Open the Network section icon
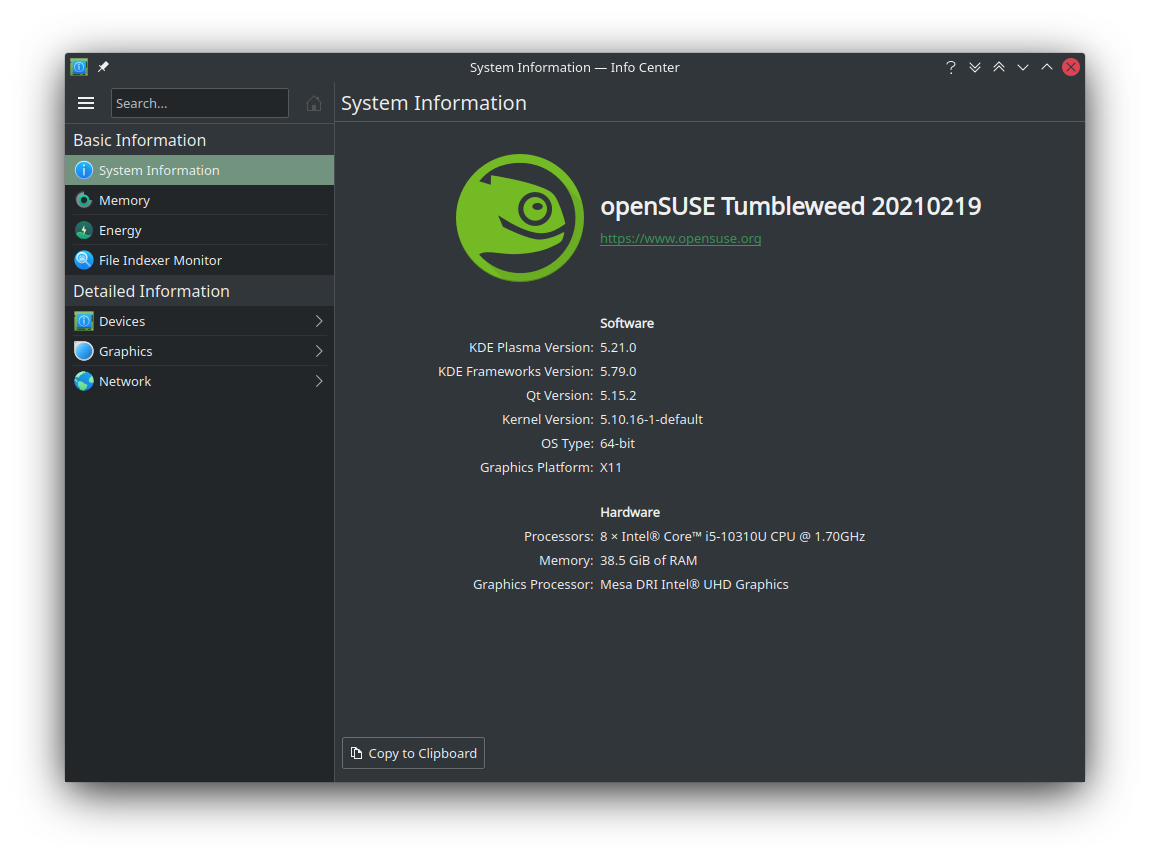The width and height of the screenshot is (1150, 859). pyautogui.click(x=84, y=381)
